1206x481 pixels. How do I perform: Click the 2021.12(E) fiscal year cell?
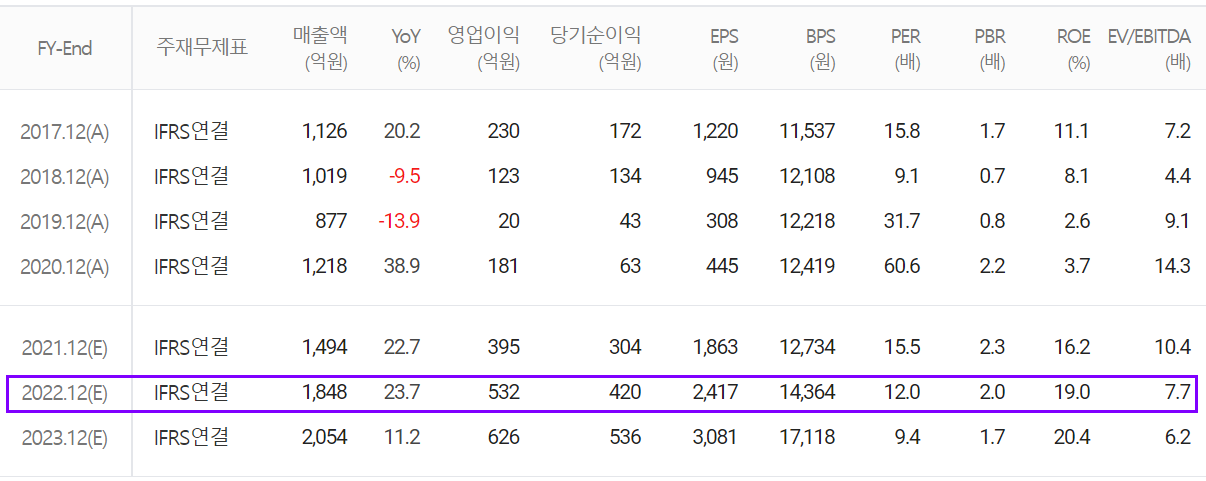(x=65, y=347)
